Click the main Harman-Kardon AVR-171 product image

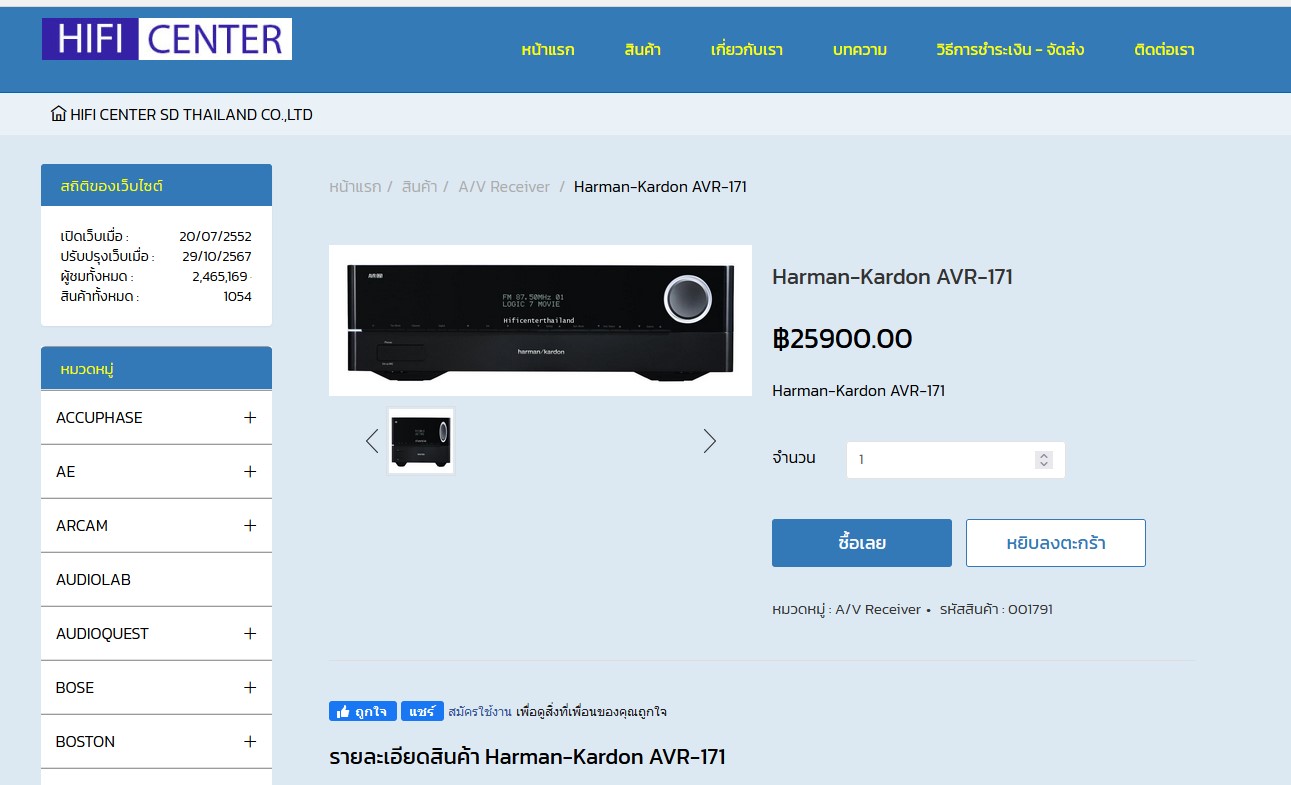[x=540, y=320]
